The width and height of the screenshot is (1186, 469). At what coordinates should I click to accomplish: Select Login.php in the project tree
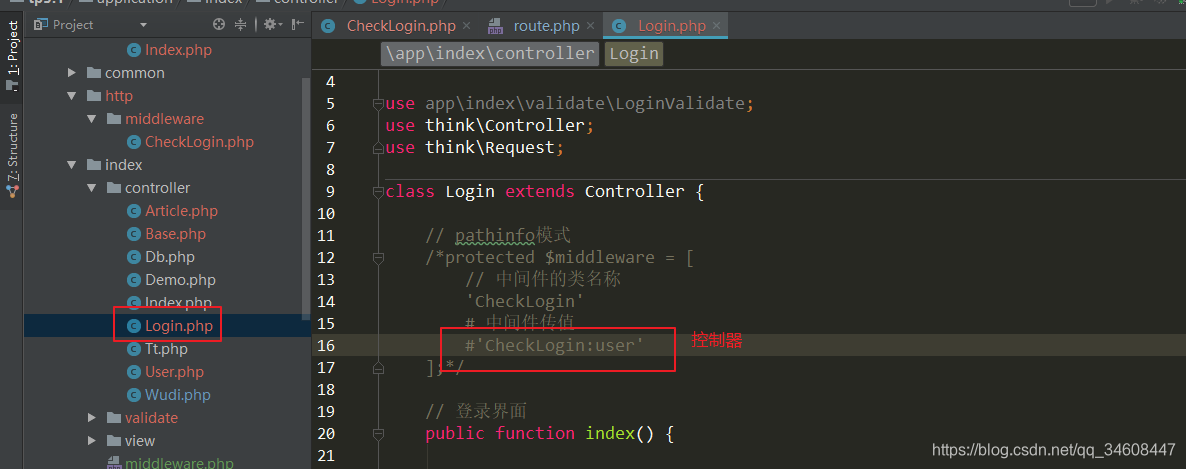[x=179, y=326]
